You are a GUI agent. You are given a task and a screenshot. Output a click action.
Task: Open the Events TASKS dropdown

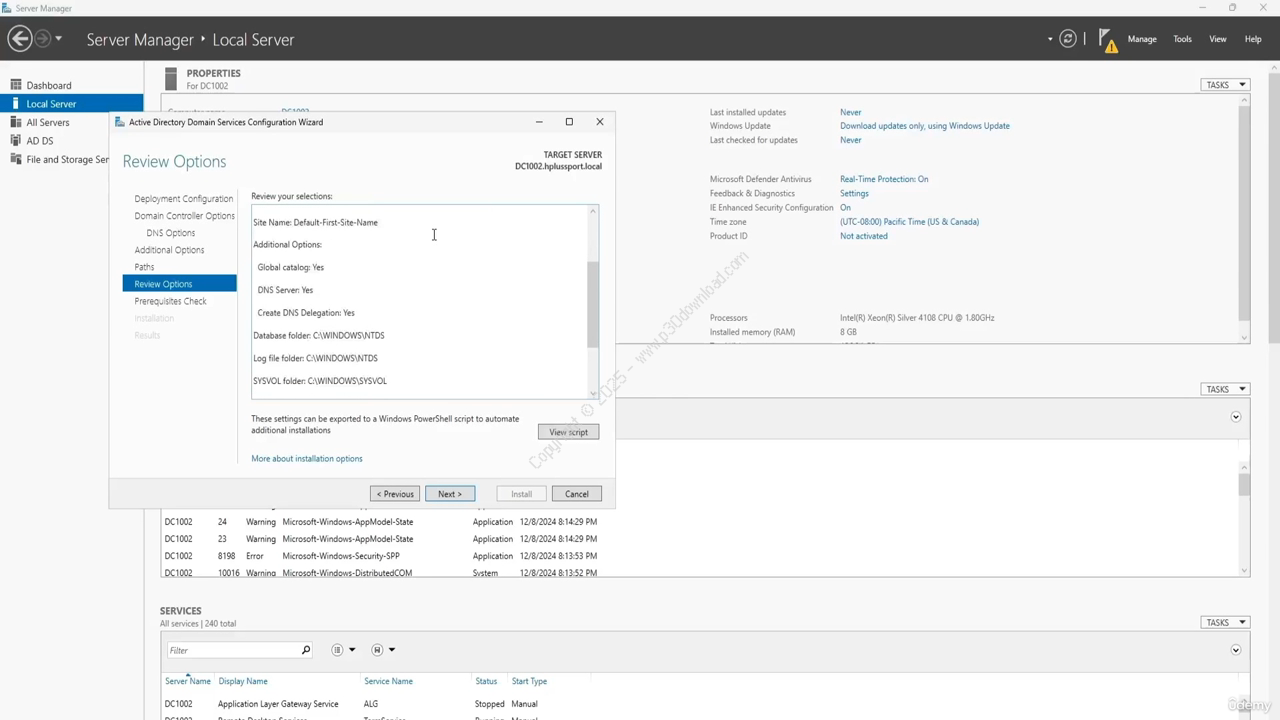[1225, 389]
